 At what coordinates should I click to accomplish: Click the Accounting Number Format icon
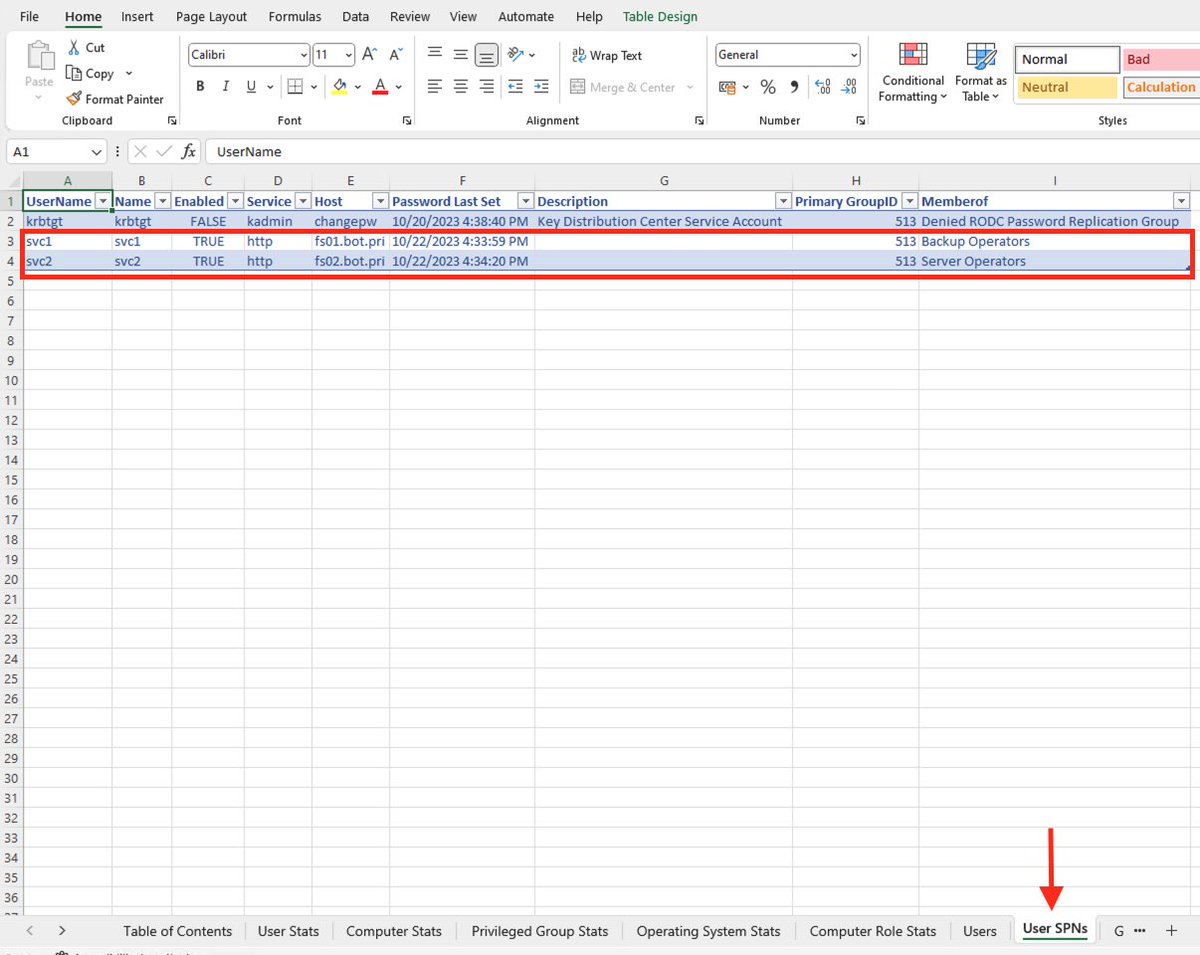(x=727, y=87)
